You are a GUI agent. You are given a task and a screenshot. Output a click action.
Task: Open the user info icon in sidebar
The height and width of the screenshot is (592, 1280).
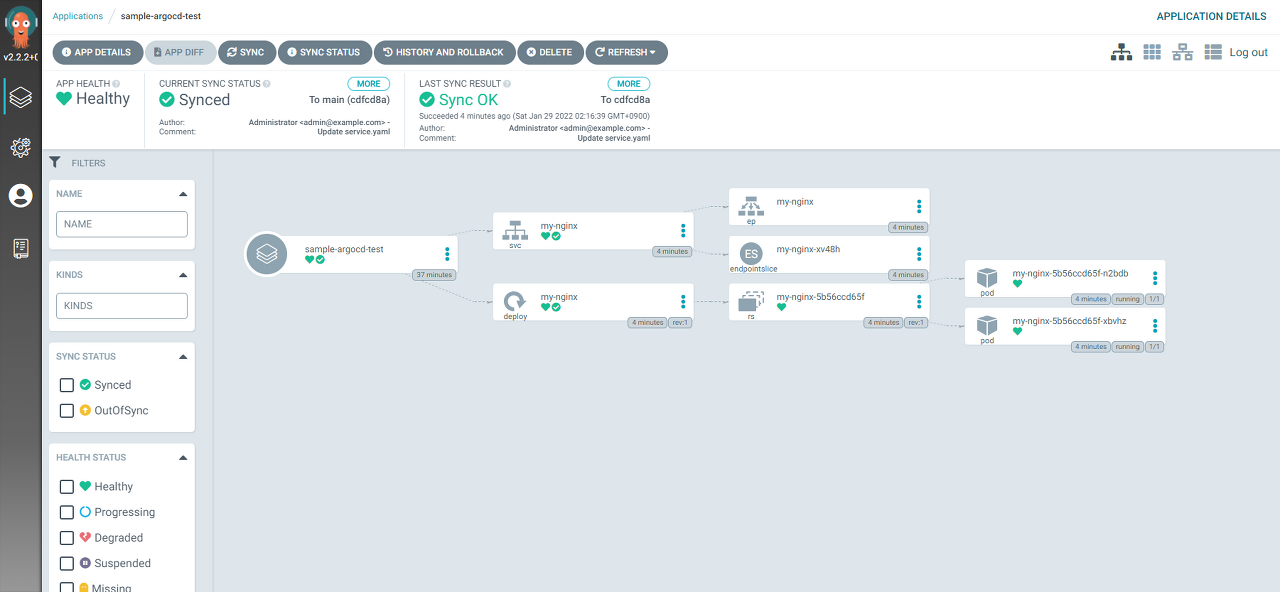pos(20,196)
